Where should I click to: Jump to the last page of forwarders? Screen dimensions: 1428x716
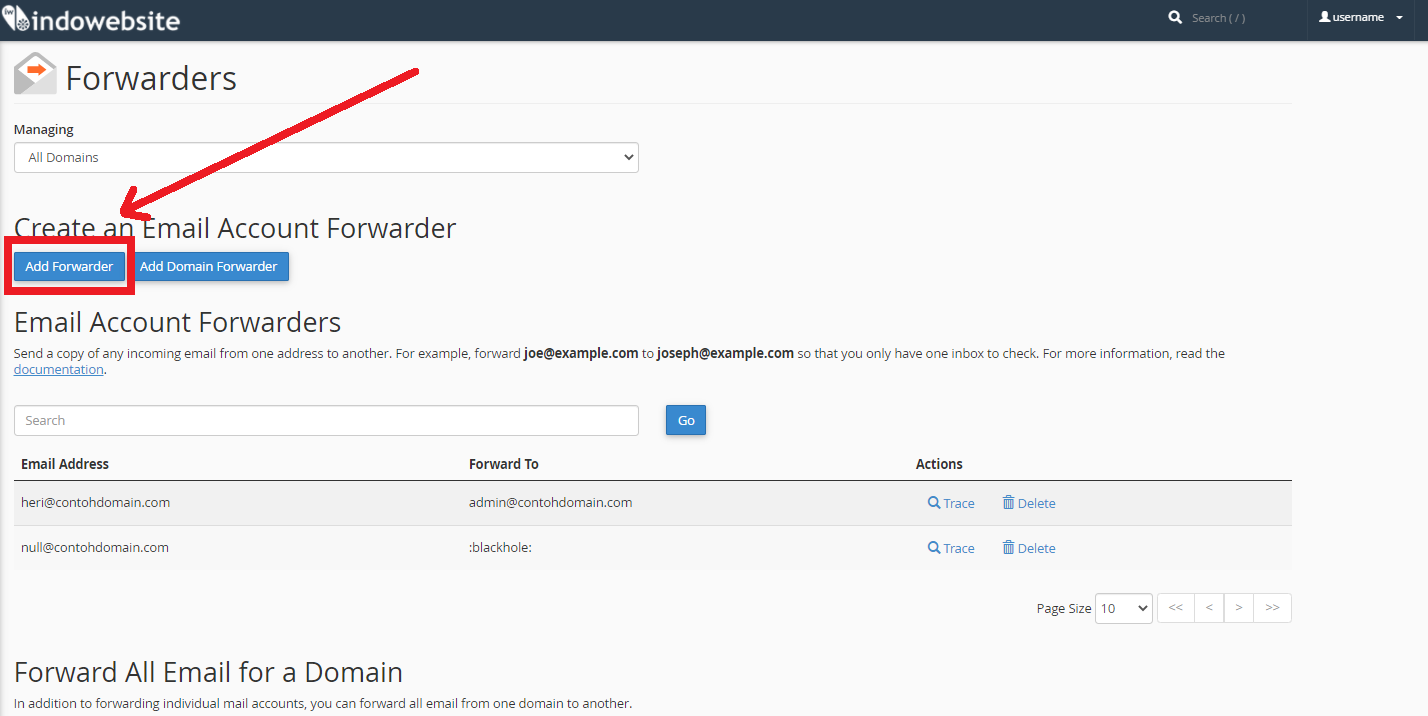(1272, 607)
